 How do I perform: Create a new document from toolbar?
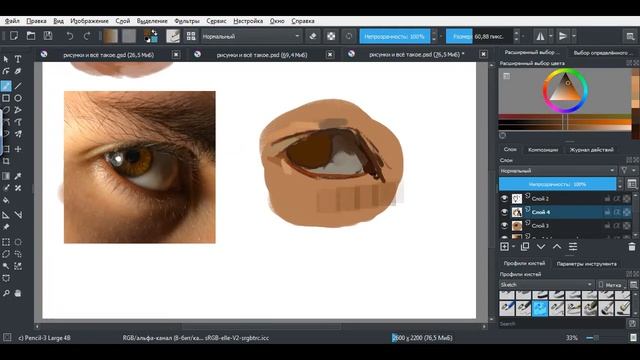click(x=14, y=36)
